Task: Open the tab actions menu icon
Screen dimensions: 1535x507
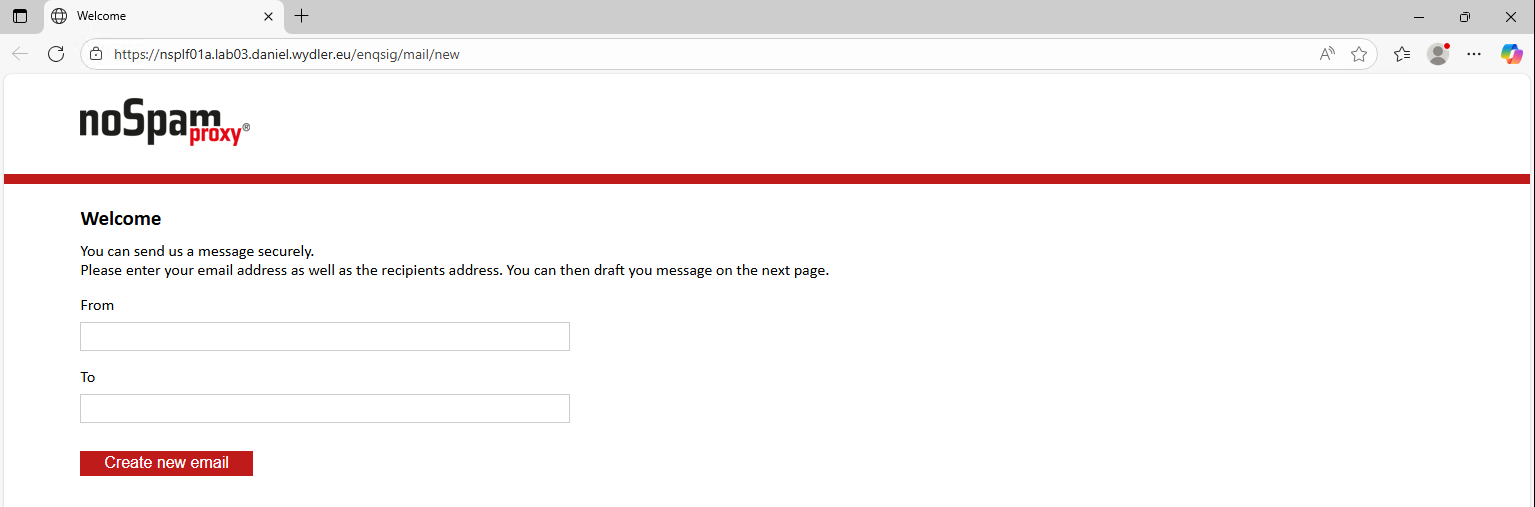Action: point(20,16)
